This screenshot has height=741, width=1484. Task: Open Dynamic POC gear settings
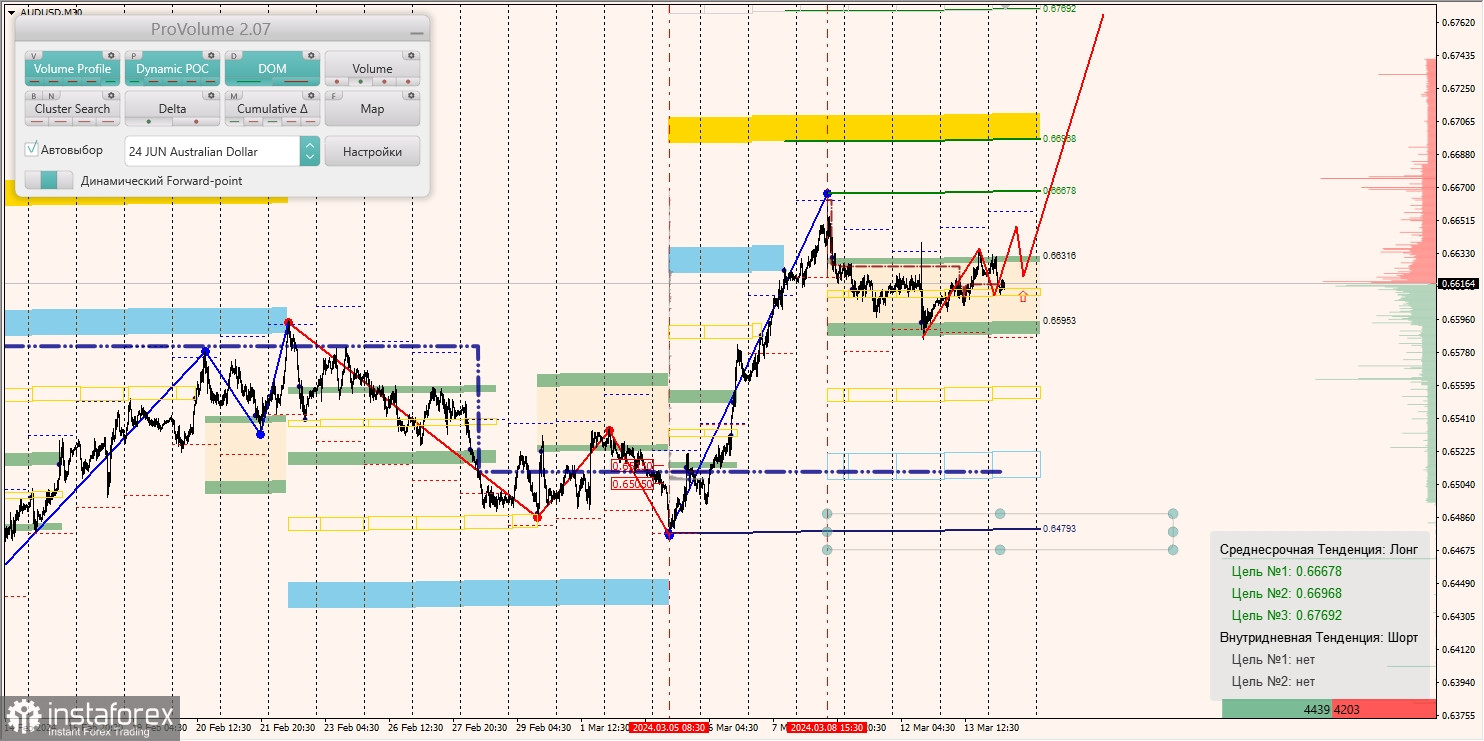(211, 56)
